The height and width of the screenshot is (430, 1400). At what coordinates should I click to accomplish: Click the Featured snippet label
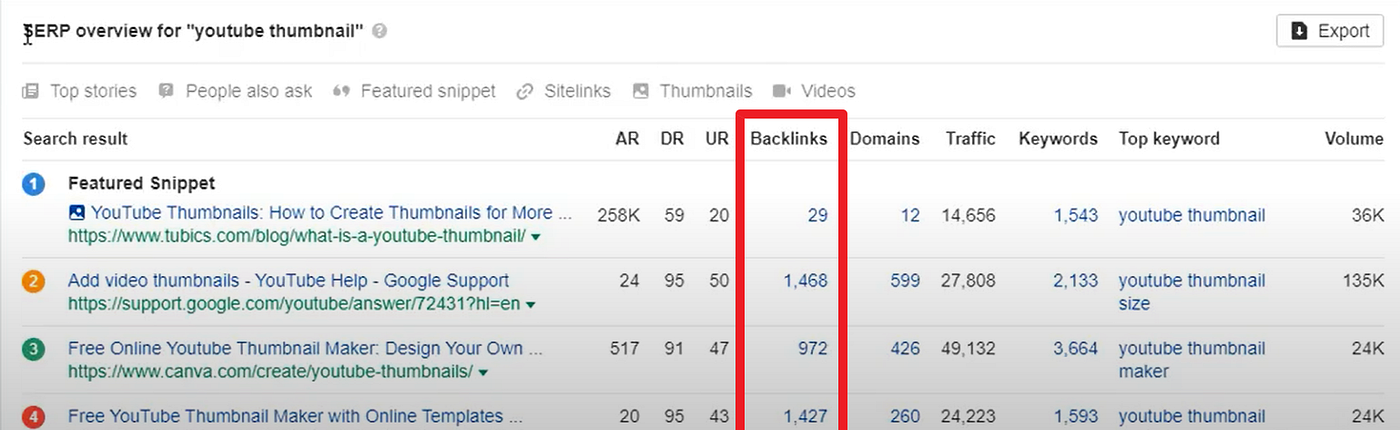tap(428, 91)
